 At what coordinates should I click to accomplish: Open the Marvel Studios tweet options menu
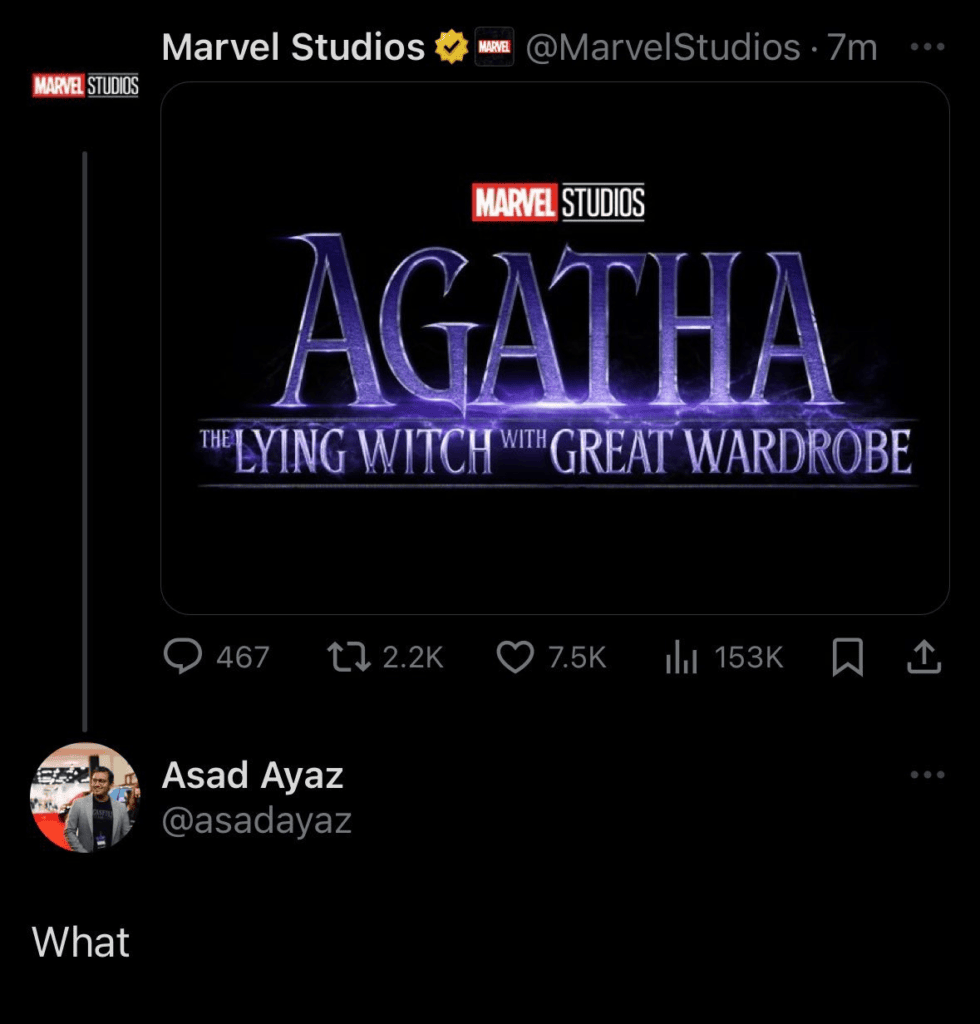click(927, 47)
